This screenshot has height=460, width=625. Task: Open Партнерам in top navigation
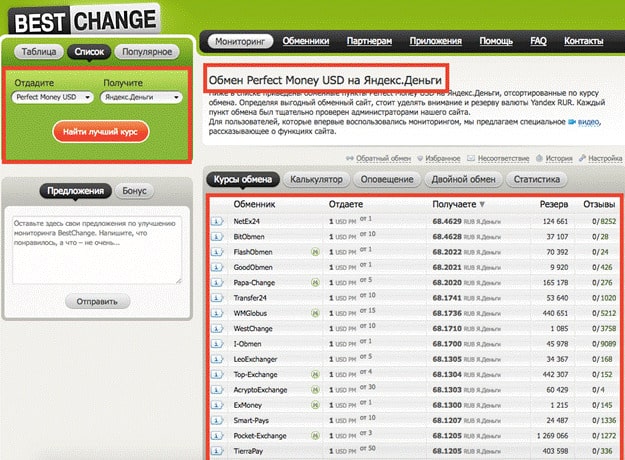click(369, 41)
